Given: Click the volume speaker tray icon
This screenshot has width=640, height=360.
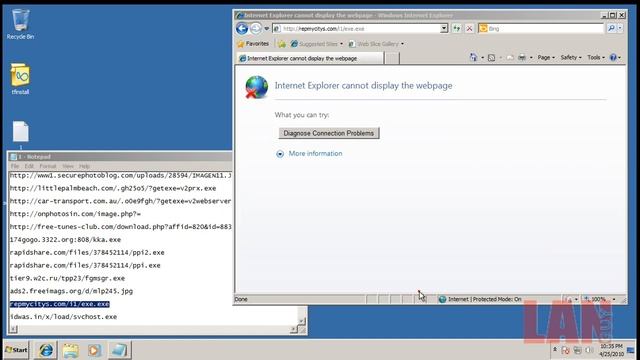Looking at the screenshot, I should (589, 350).
